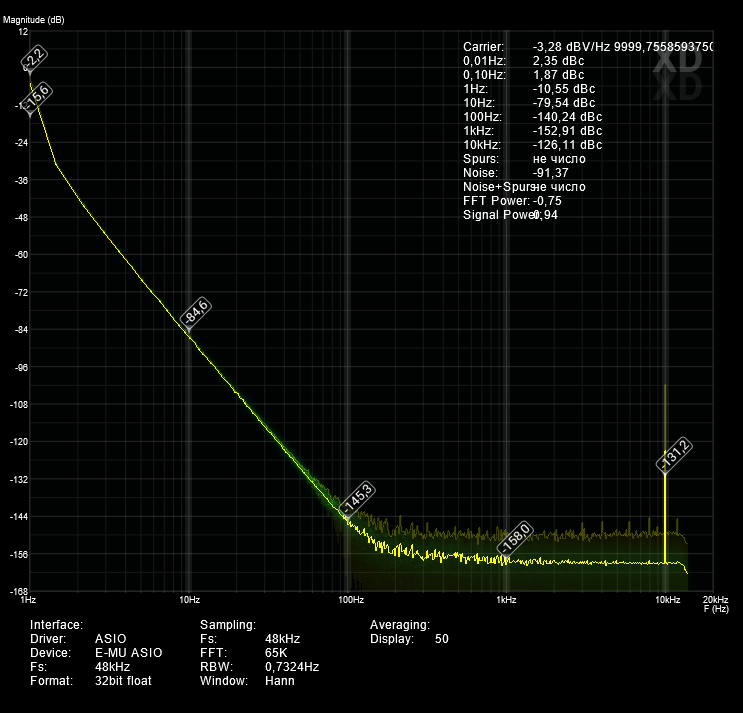The image size is (743, 713).
Task: Click the Interface Fs value 48kHz
Action: point(112,667)
